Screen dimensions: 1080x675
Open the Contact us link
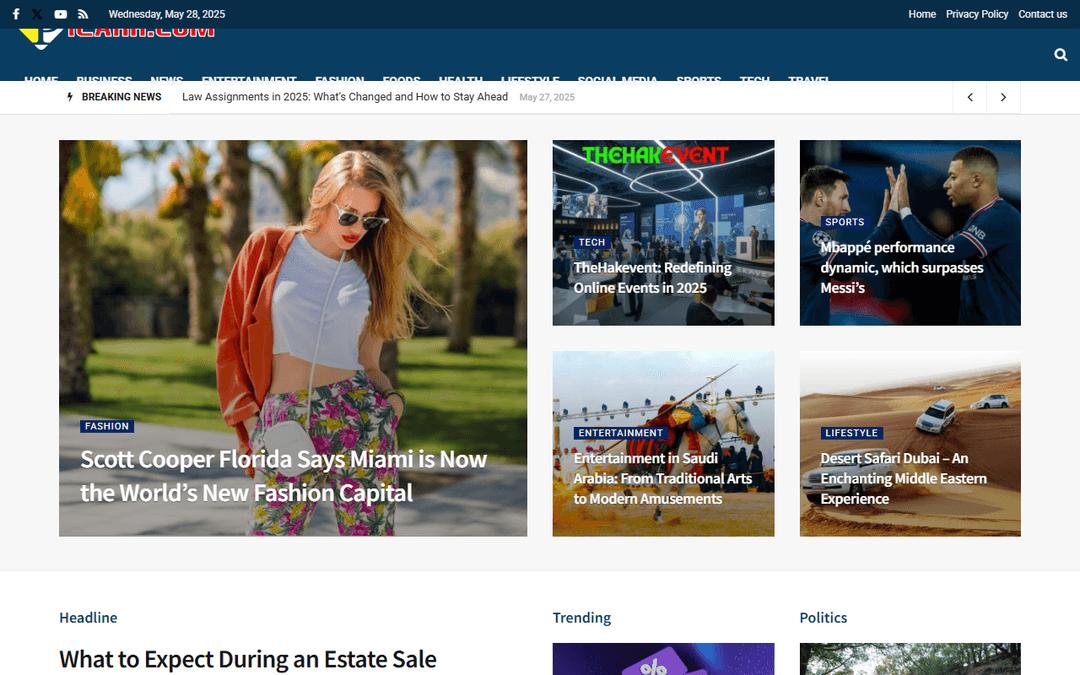[1042, 14]
